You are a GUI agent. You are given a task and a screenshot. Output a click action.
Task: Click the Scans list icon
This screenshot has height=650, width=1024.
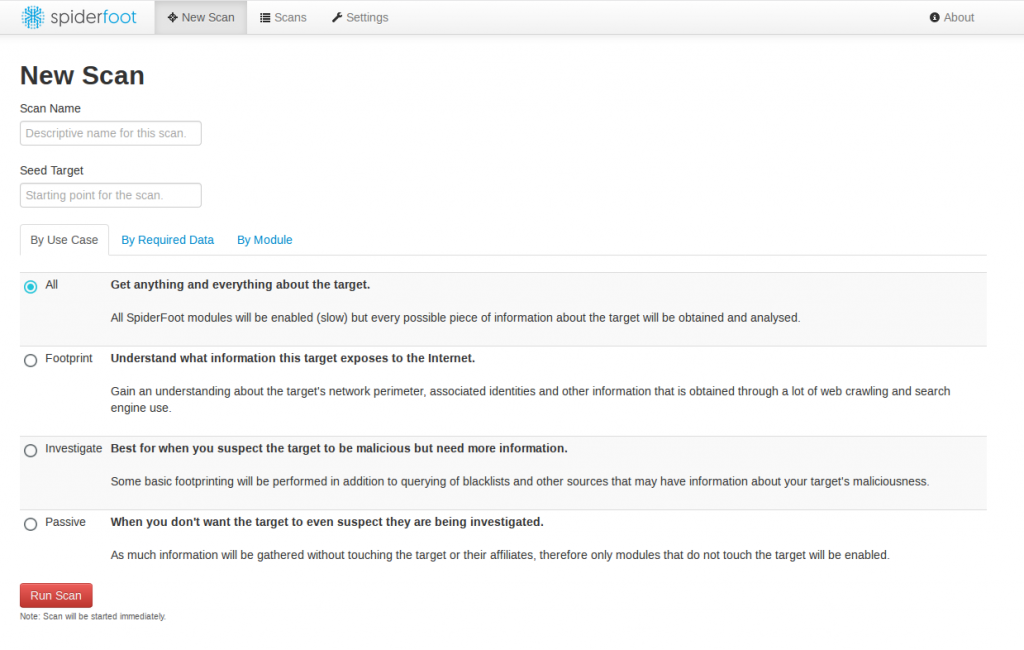265,18
